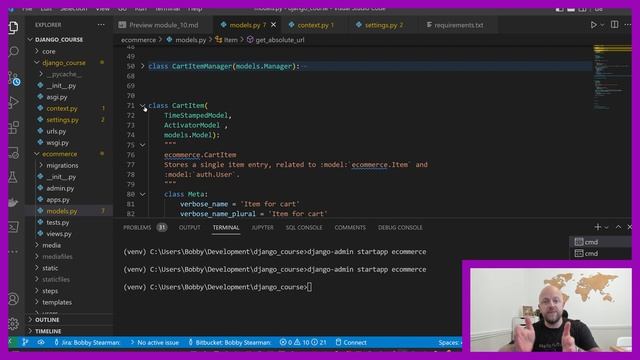The height and width of the screenshot is (360, 640).
Task: Open the PROBLEMS panel tab
Action: [145, 227]
